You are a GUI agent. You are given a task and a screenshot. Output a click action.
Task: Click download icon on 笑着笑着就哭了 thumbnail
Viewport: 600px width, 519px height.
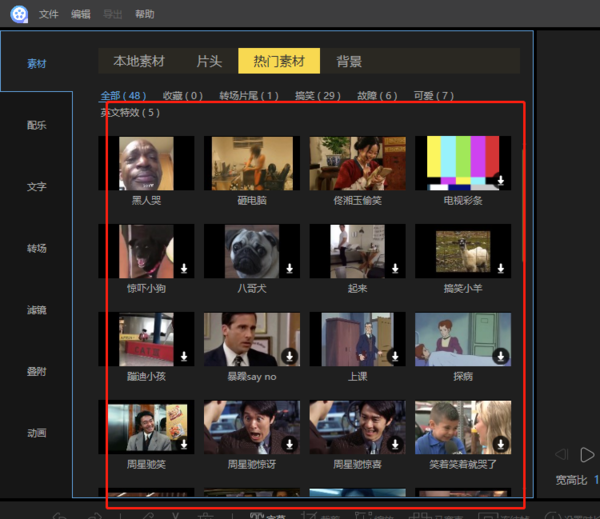click(500, 444)
